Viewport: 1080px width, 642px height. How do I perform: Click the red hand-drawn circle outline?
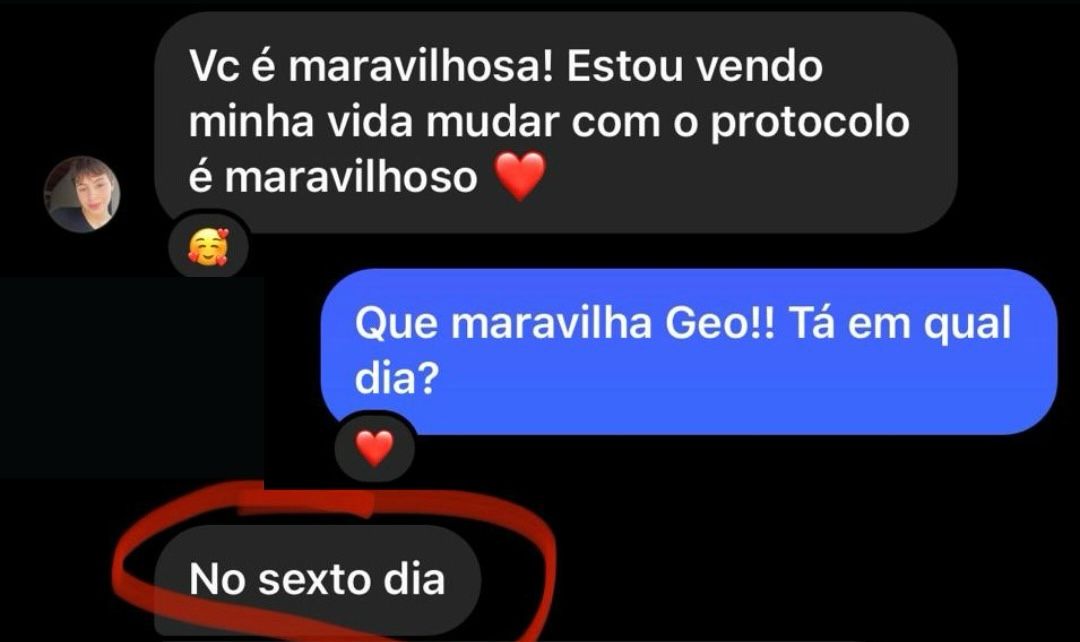pyautogui.click(x=334, y=561)
